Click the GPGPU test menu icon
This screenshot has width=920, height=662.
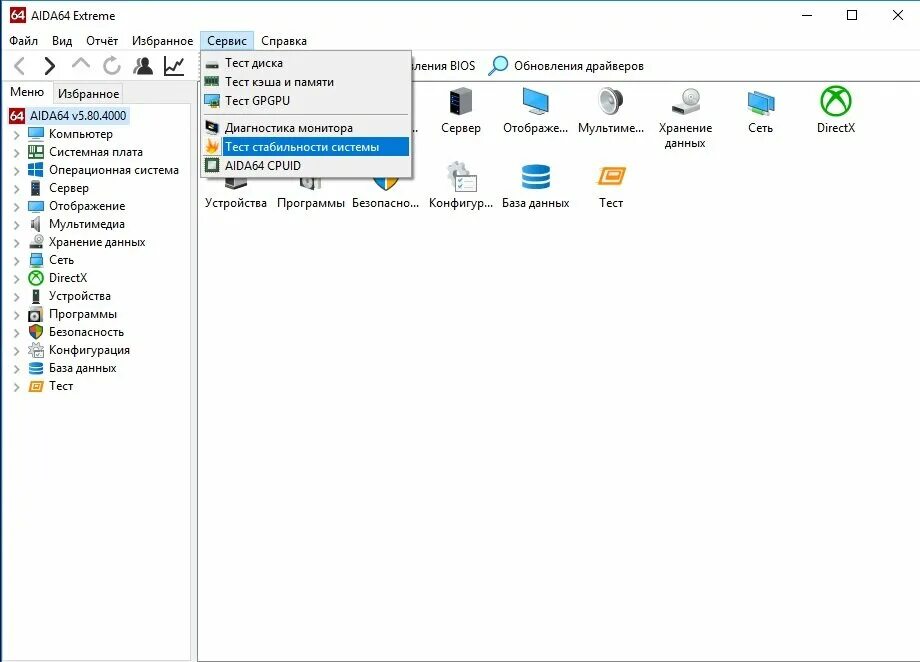point(212,100)
